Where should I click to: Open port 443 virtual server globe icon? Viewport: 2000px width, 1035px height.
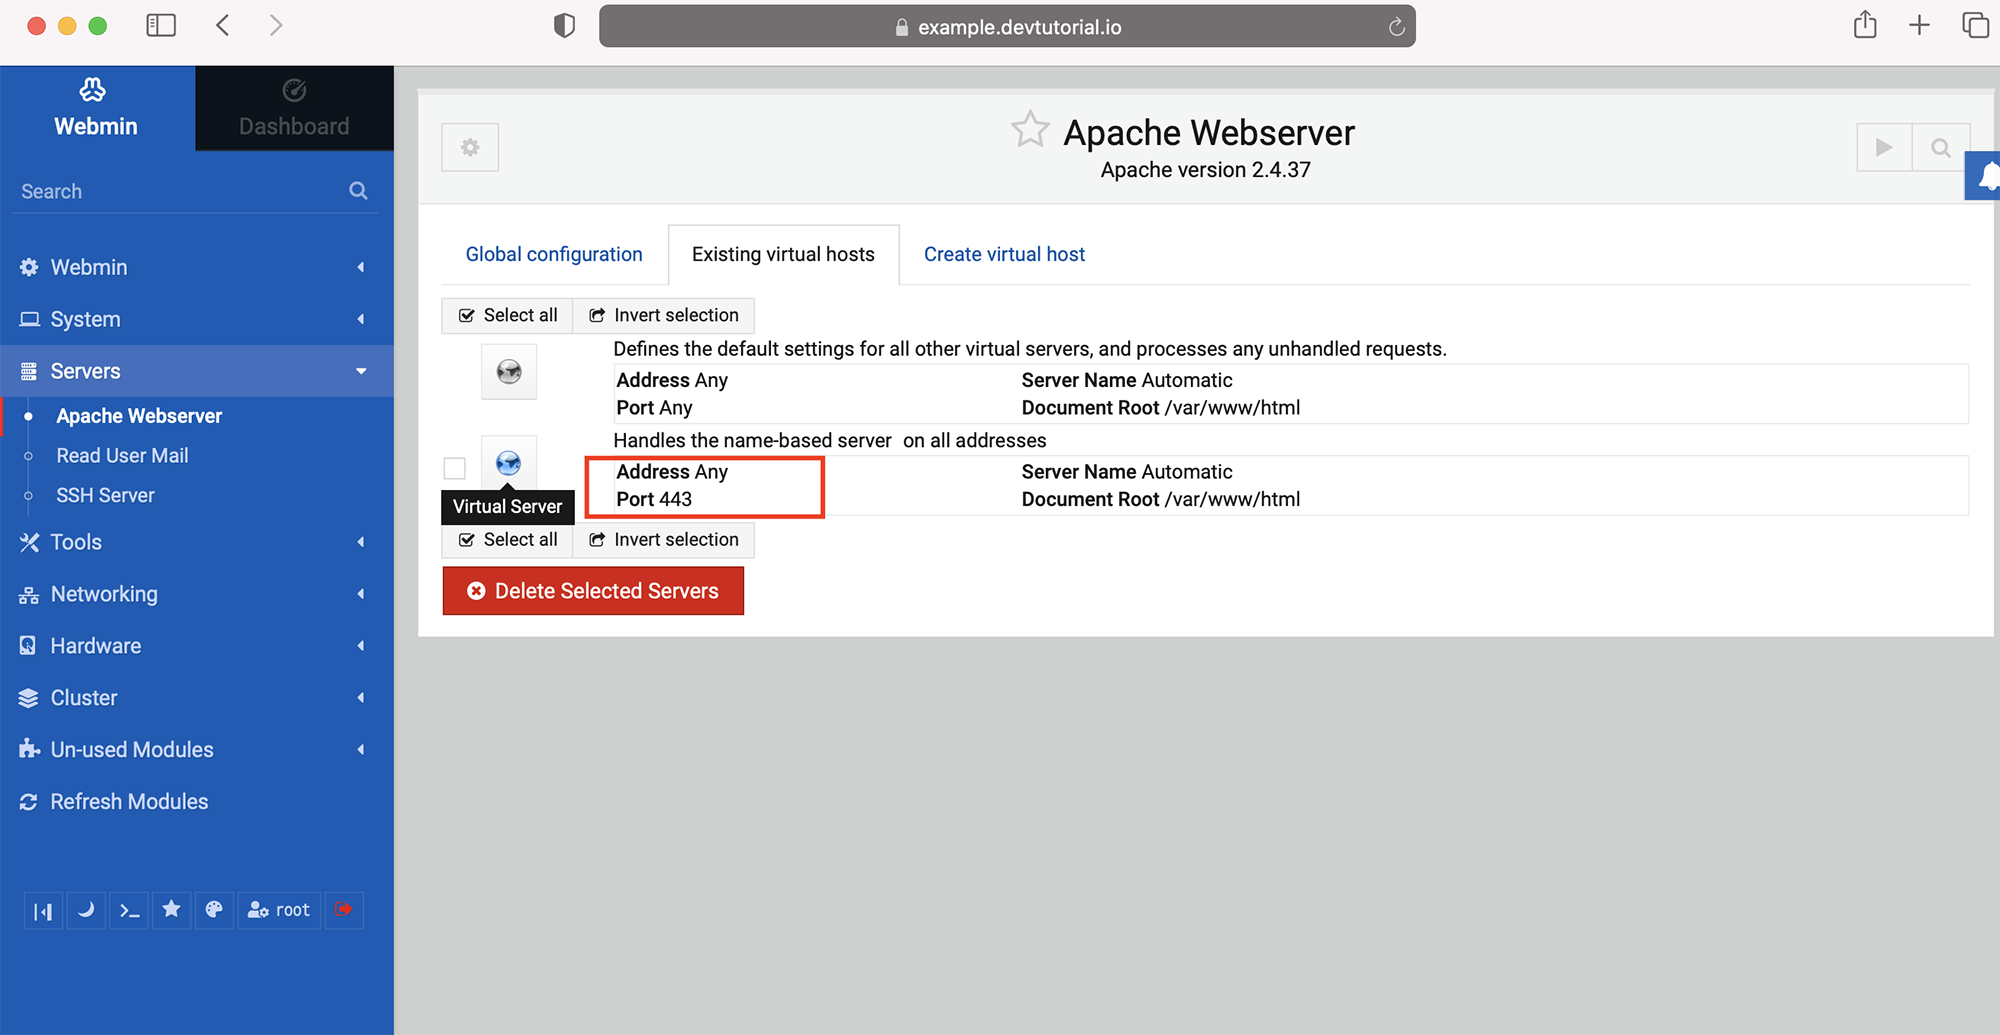(509, 463)
